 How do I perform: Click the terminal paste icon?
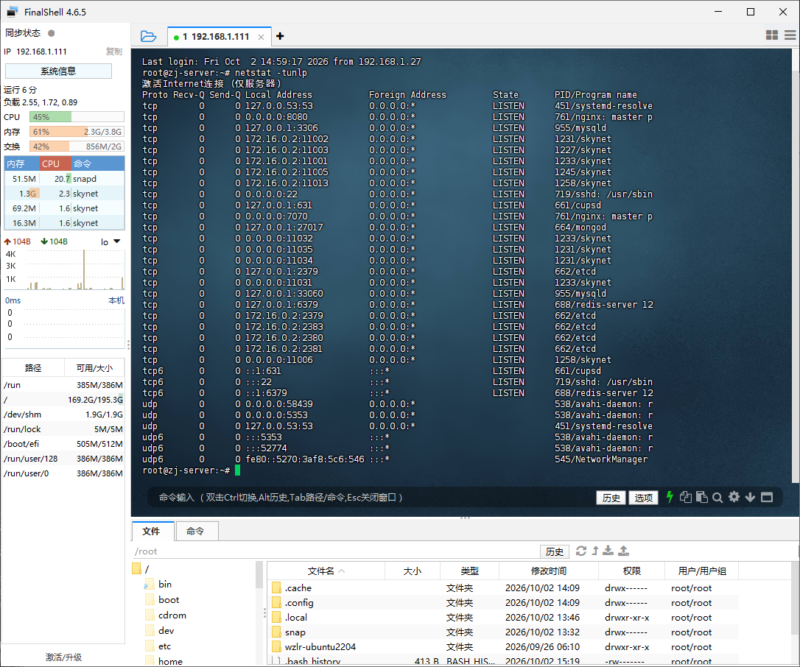click(x=702, y=497)
